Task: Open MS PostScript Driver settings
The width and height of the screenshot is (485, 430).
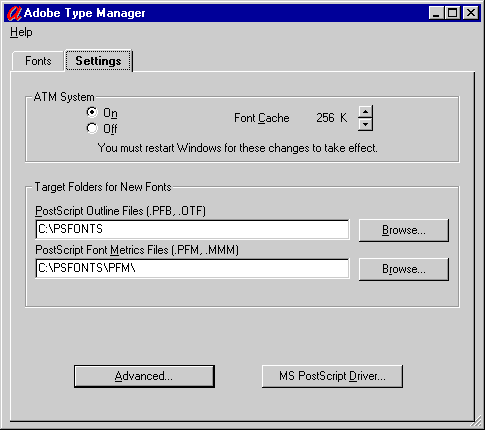Action: 332,376
